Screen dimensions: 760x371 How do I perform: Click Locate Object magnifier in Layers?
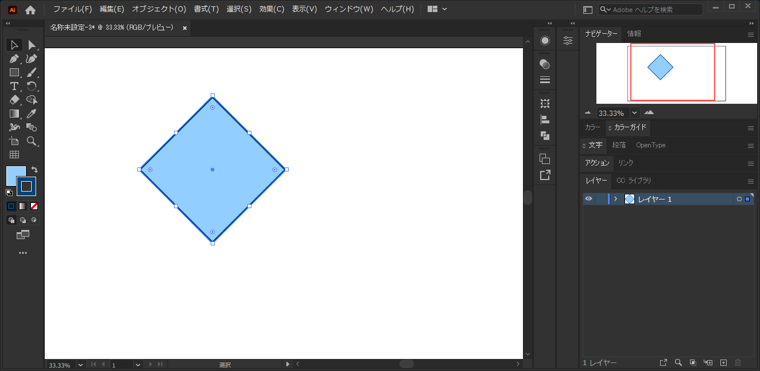[679, 362]
